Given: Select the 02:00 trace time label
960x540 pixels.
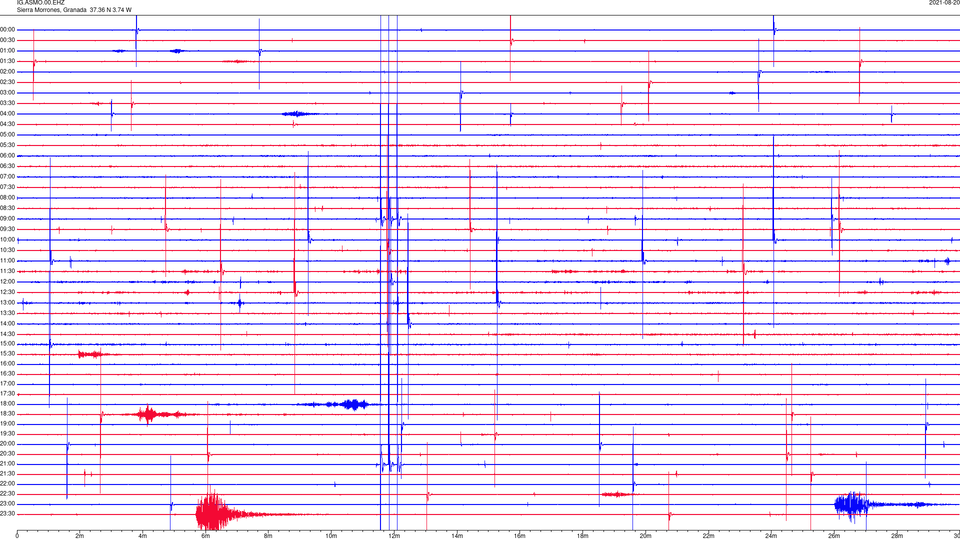Looking at the screenshot, I should point(8,72).
